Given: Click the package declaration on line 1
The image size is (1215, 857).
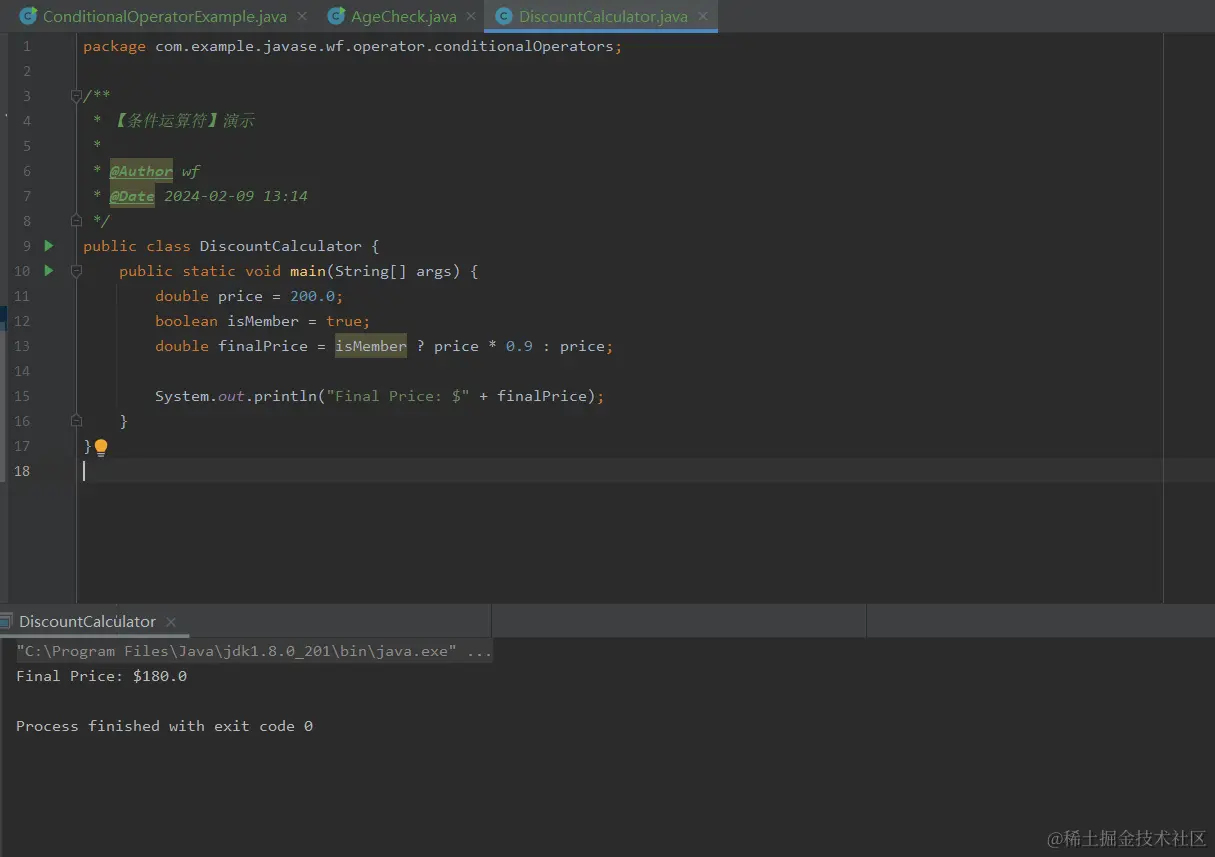Looking at the screenshot, I should point(352,46).
